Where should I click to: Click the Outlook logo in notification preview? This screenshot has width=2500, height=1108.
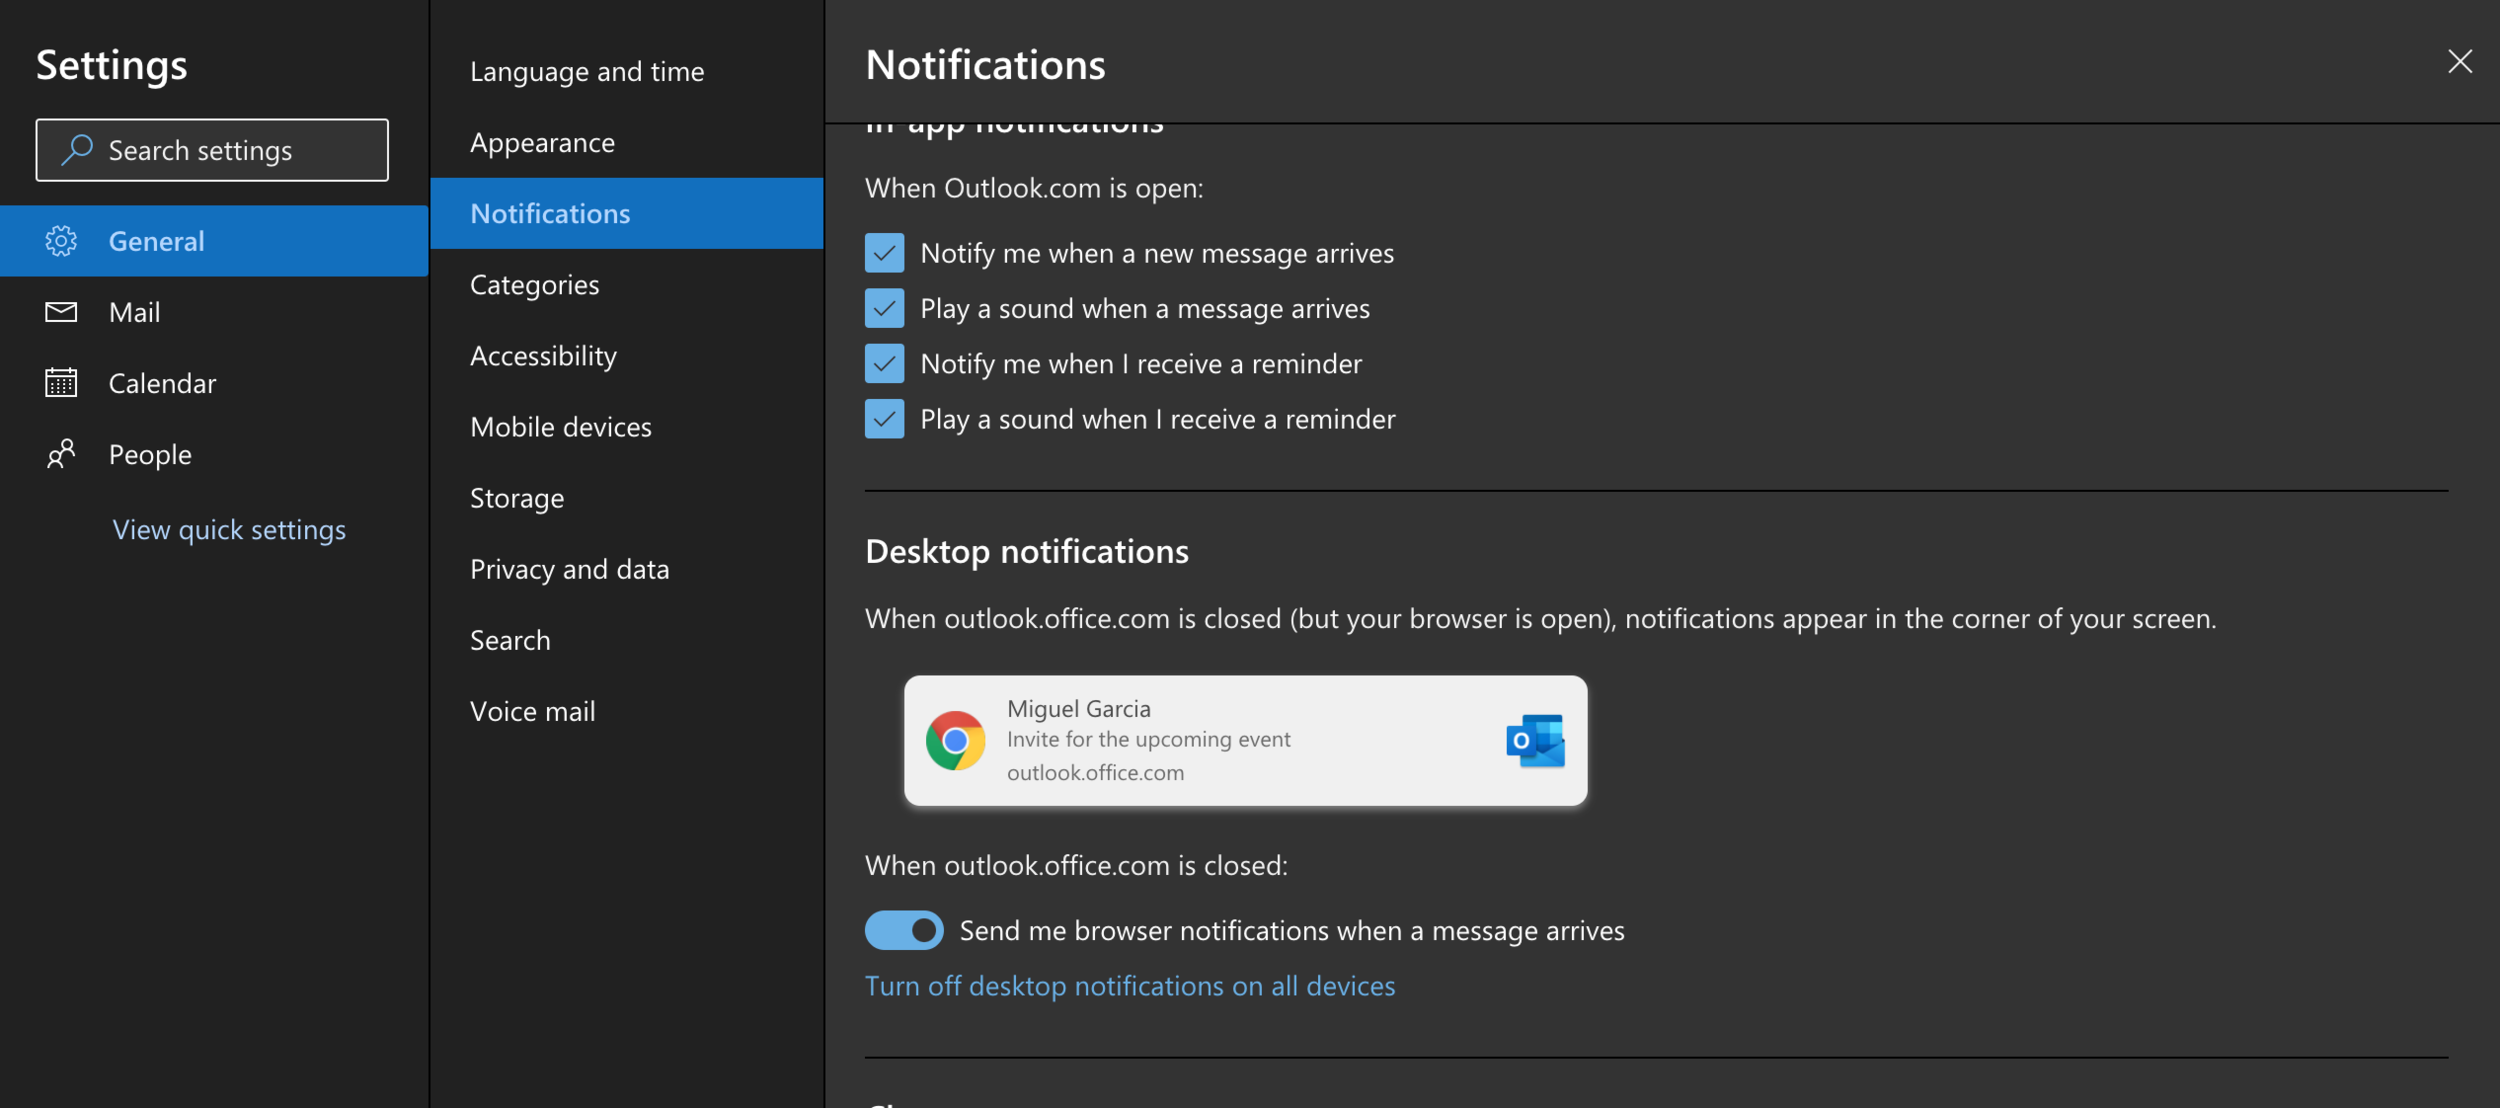tap(1535, 741)
